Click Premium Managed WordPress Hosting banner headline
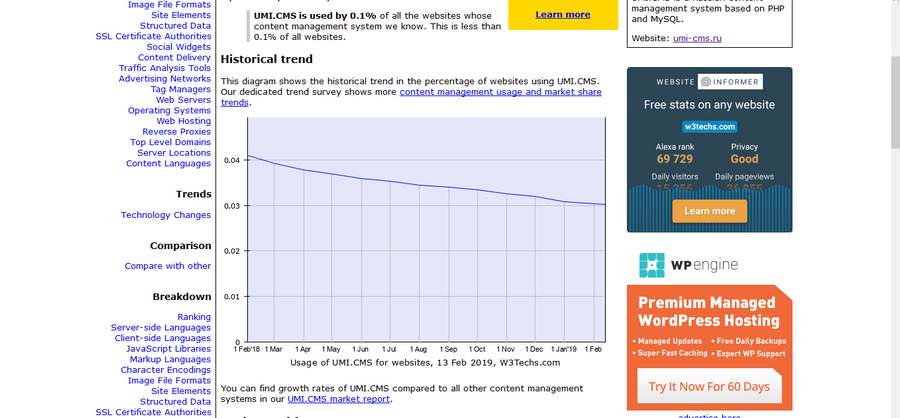900x418 pixels. point(709,311)
